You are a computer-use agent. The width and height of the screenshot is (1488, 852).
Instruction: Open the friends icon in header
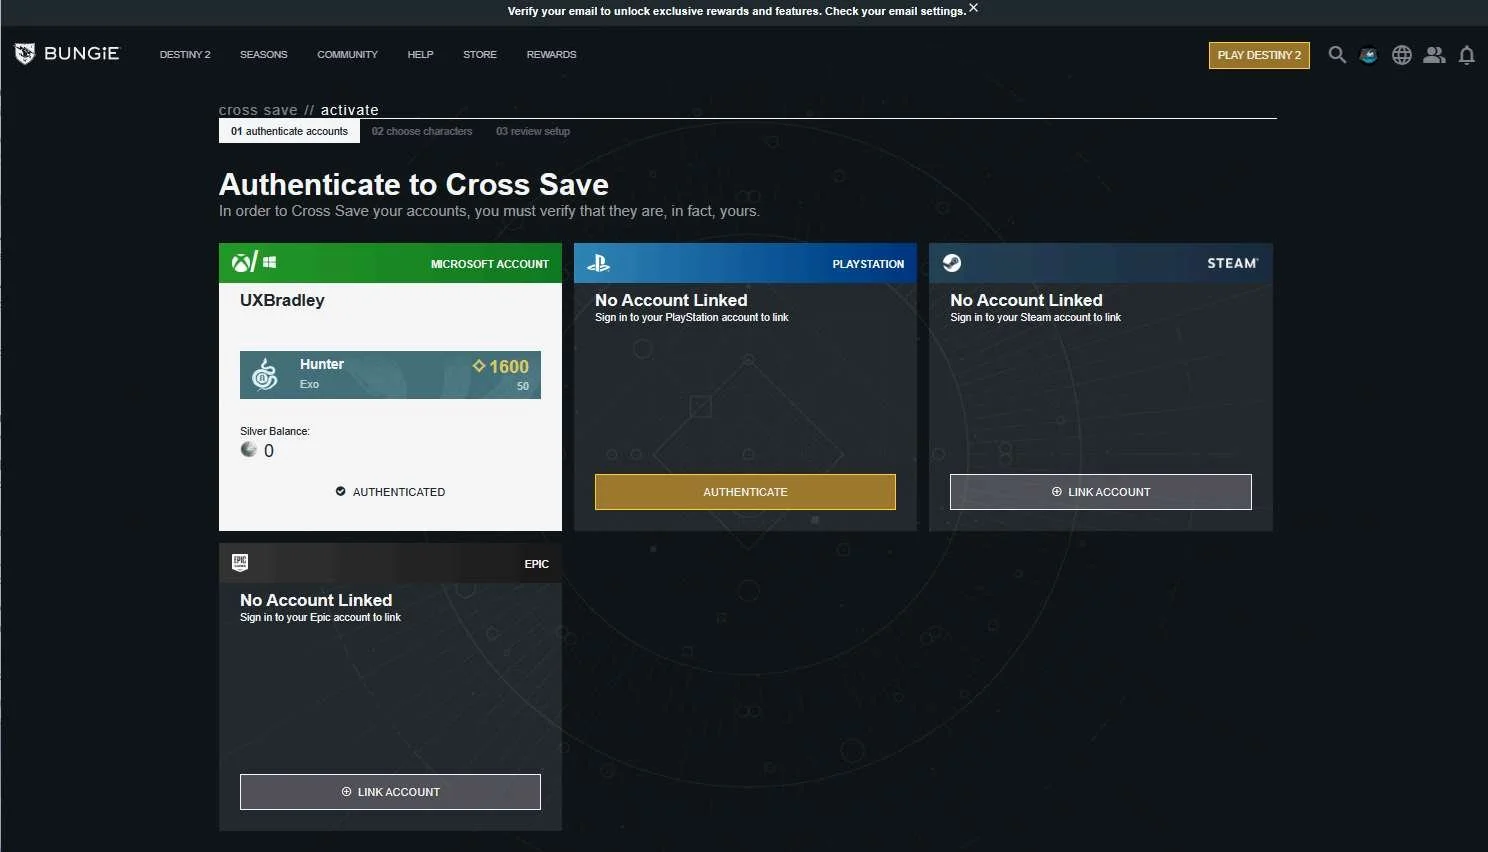click(1434, 55)
